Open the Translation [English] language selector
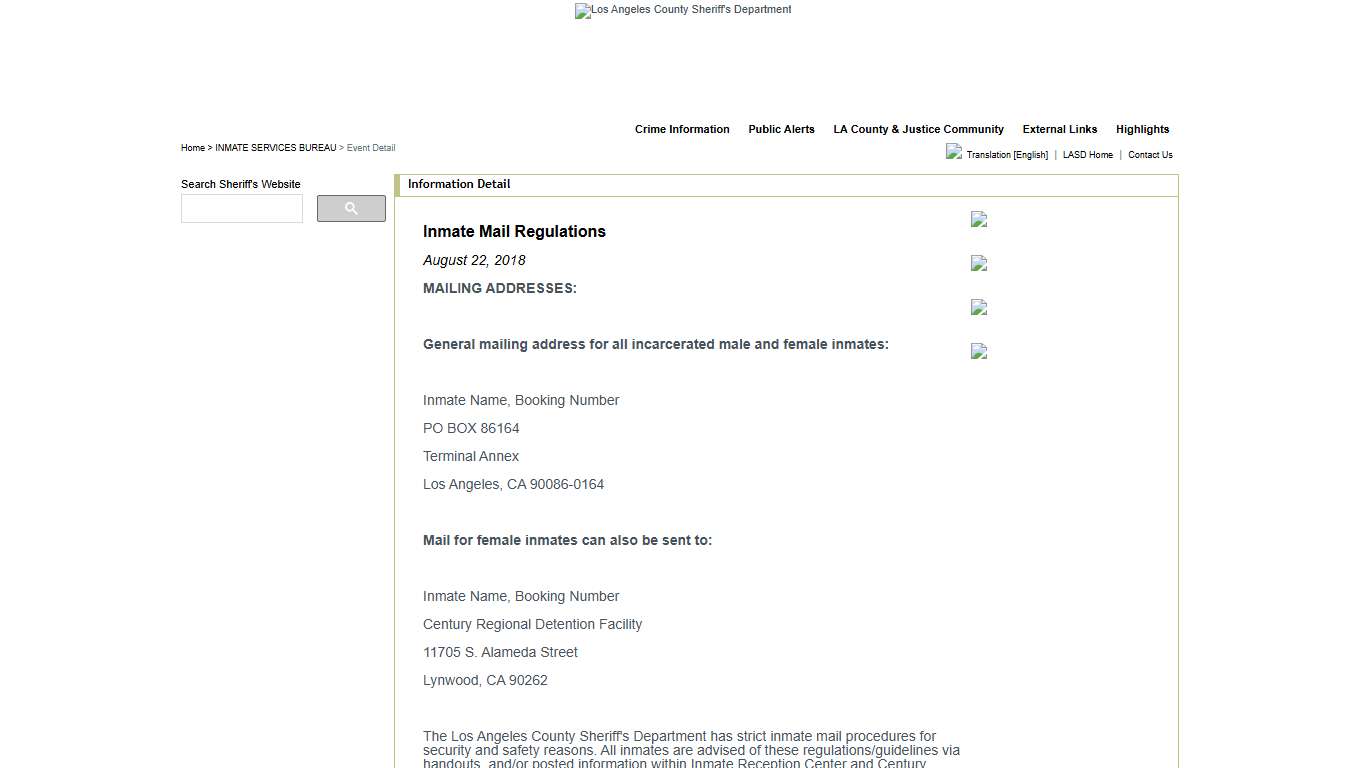The height and width of the screenshot is (768, 1366). (x=1006, y=155)
